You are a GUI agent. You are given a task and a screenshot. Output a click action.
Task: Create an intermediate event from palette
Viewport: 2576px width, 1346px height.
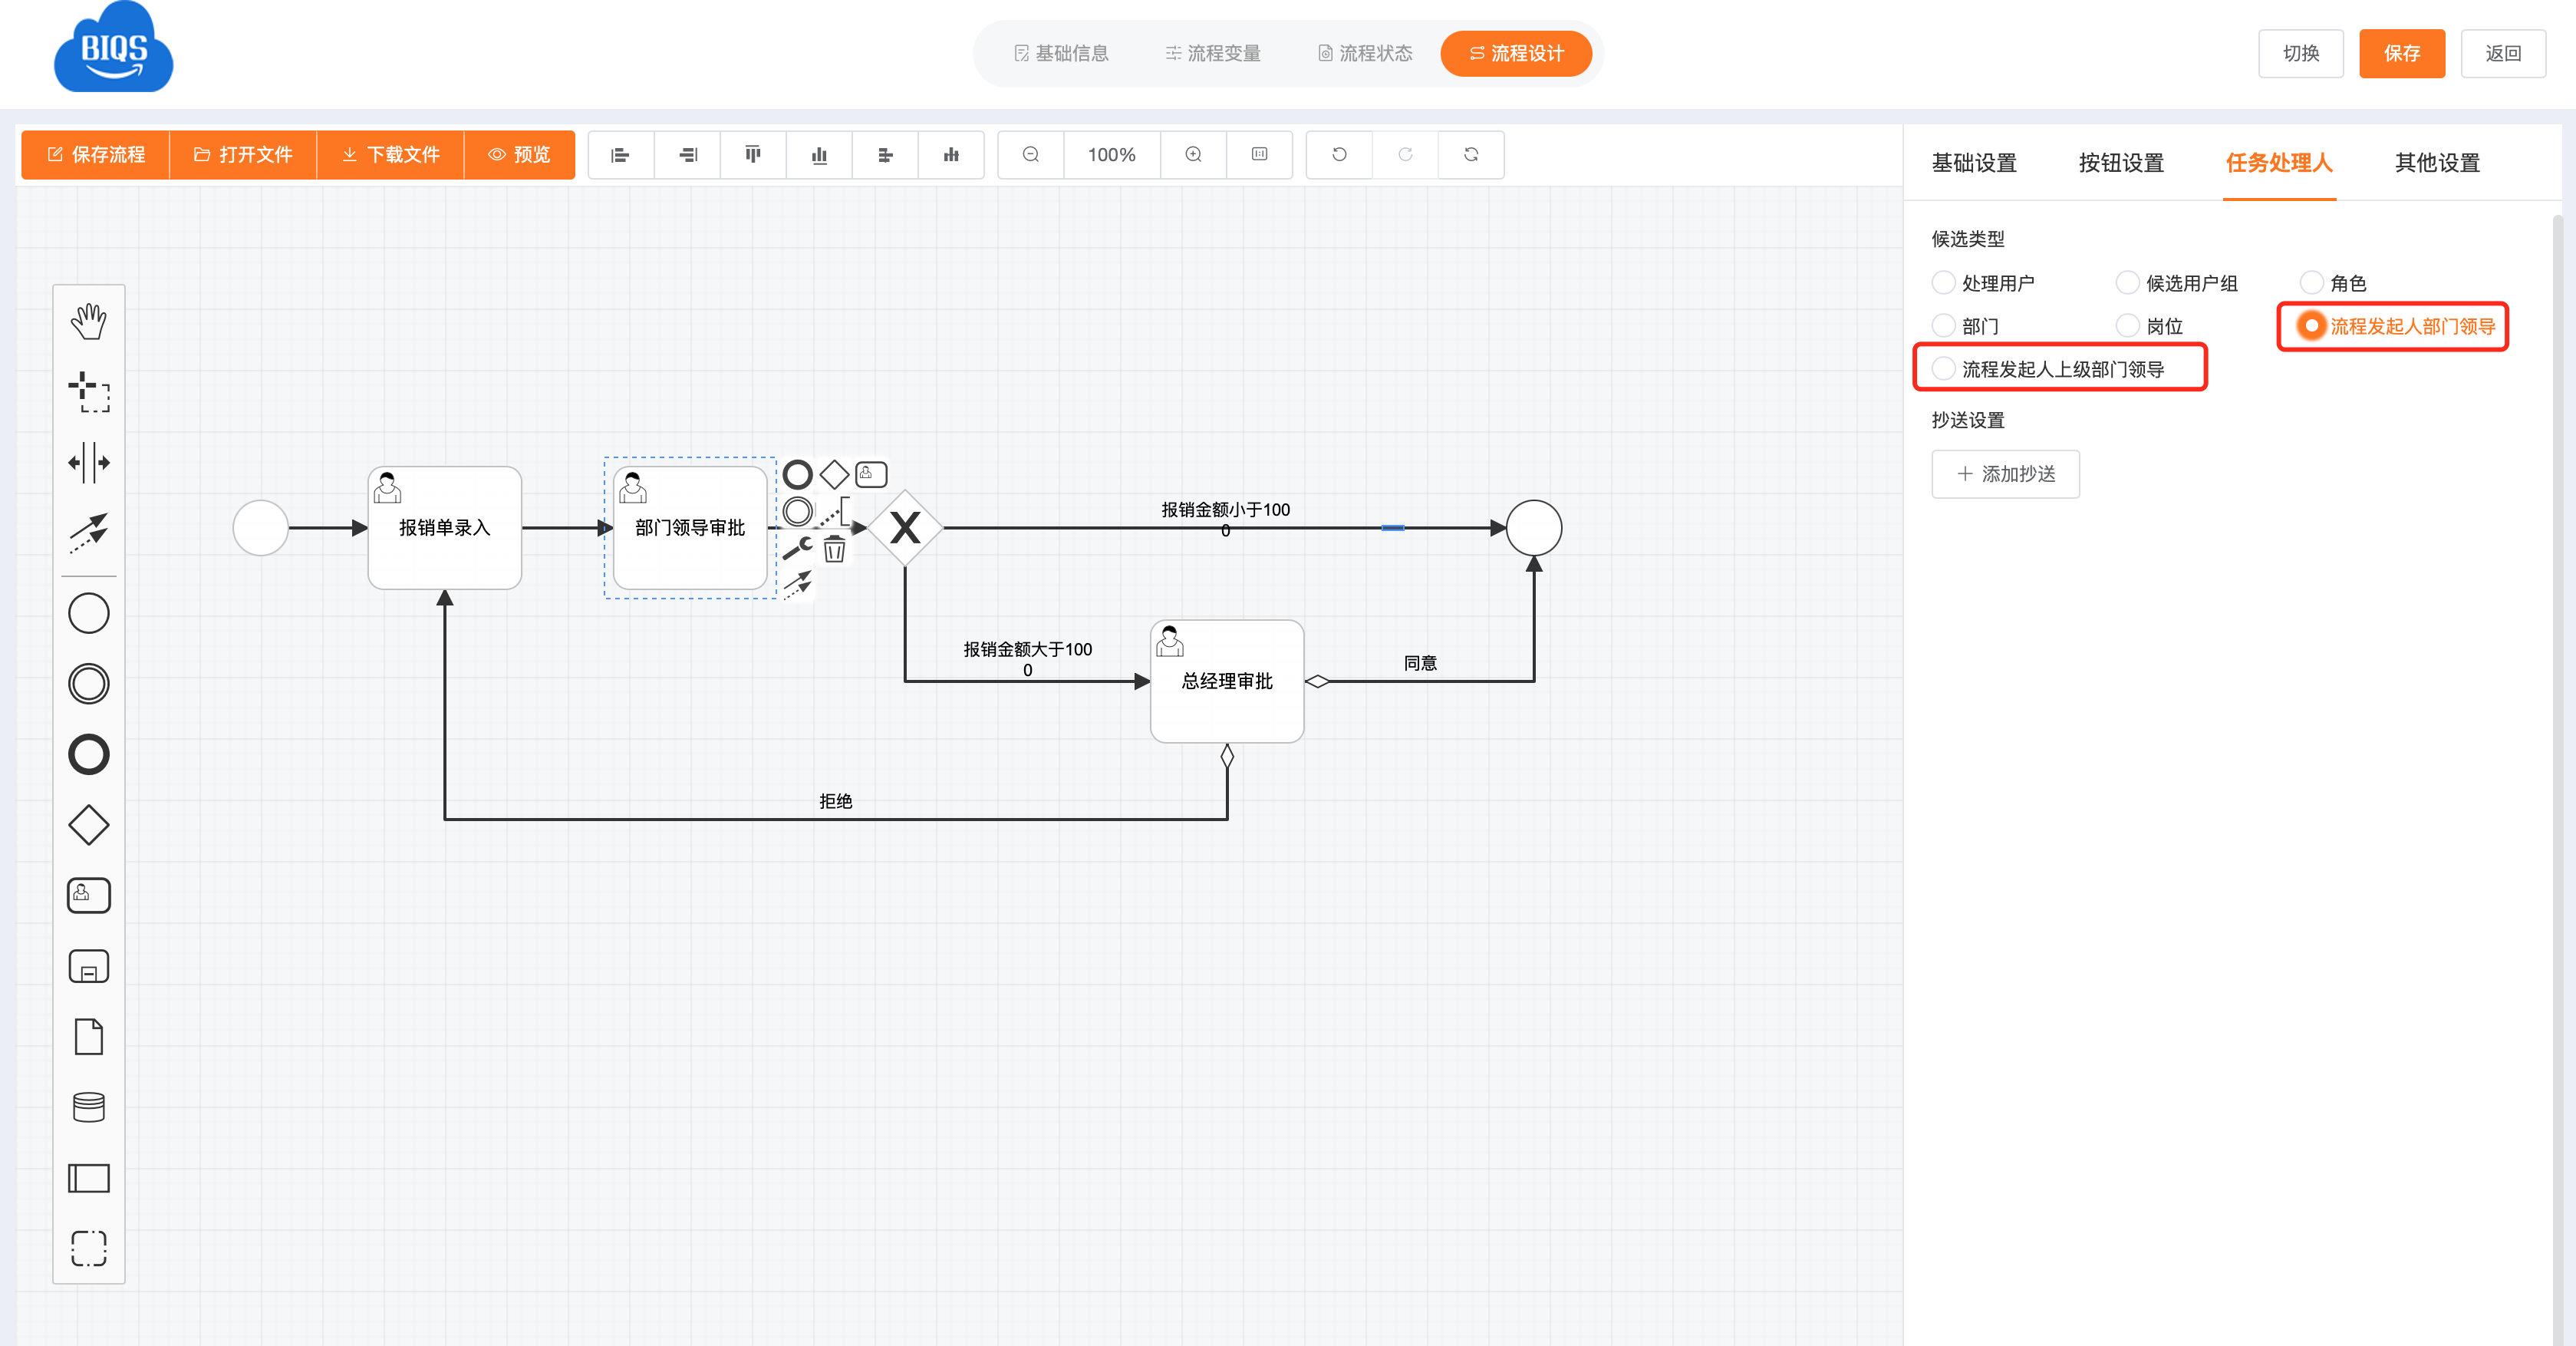point(88,684)
